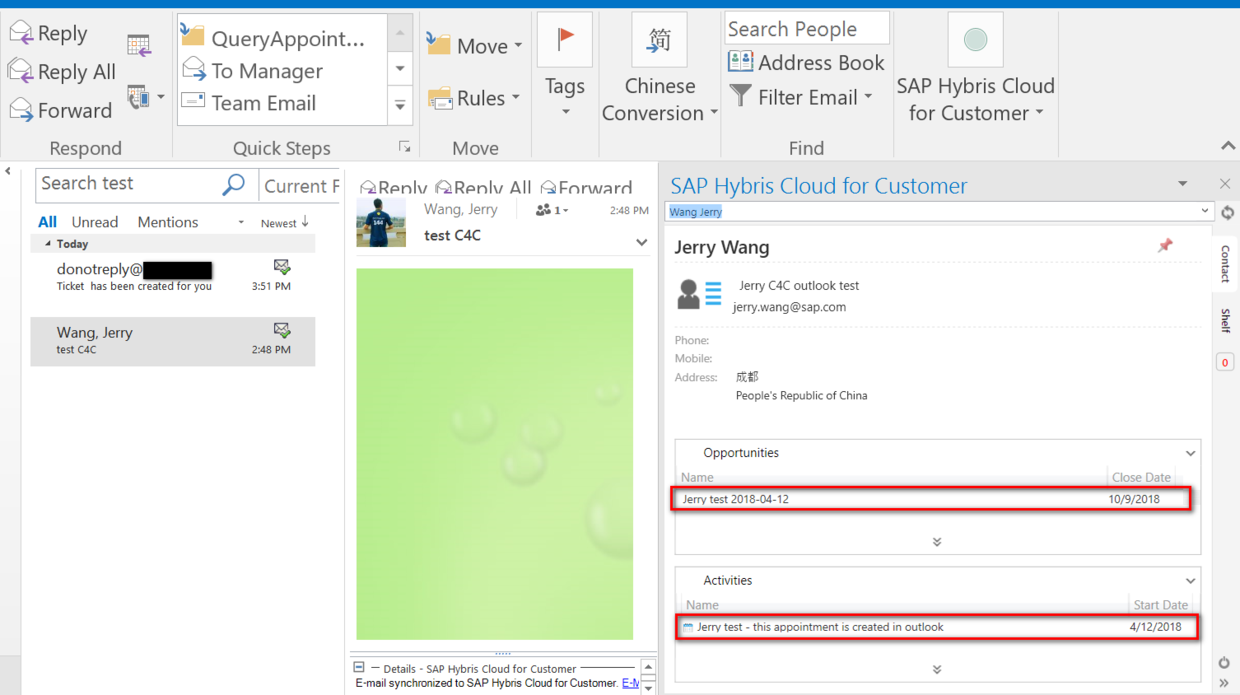Open the Tags flag menu
Viewport: 1240px width, 695px height.
[565, 67]
